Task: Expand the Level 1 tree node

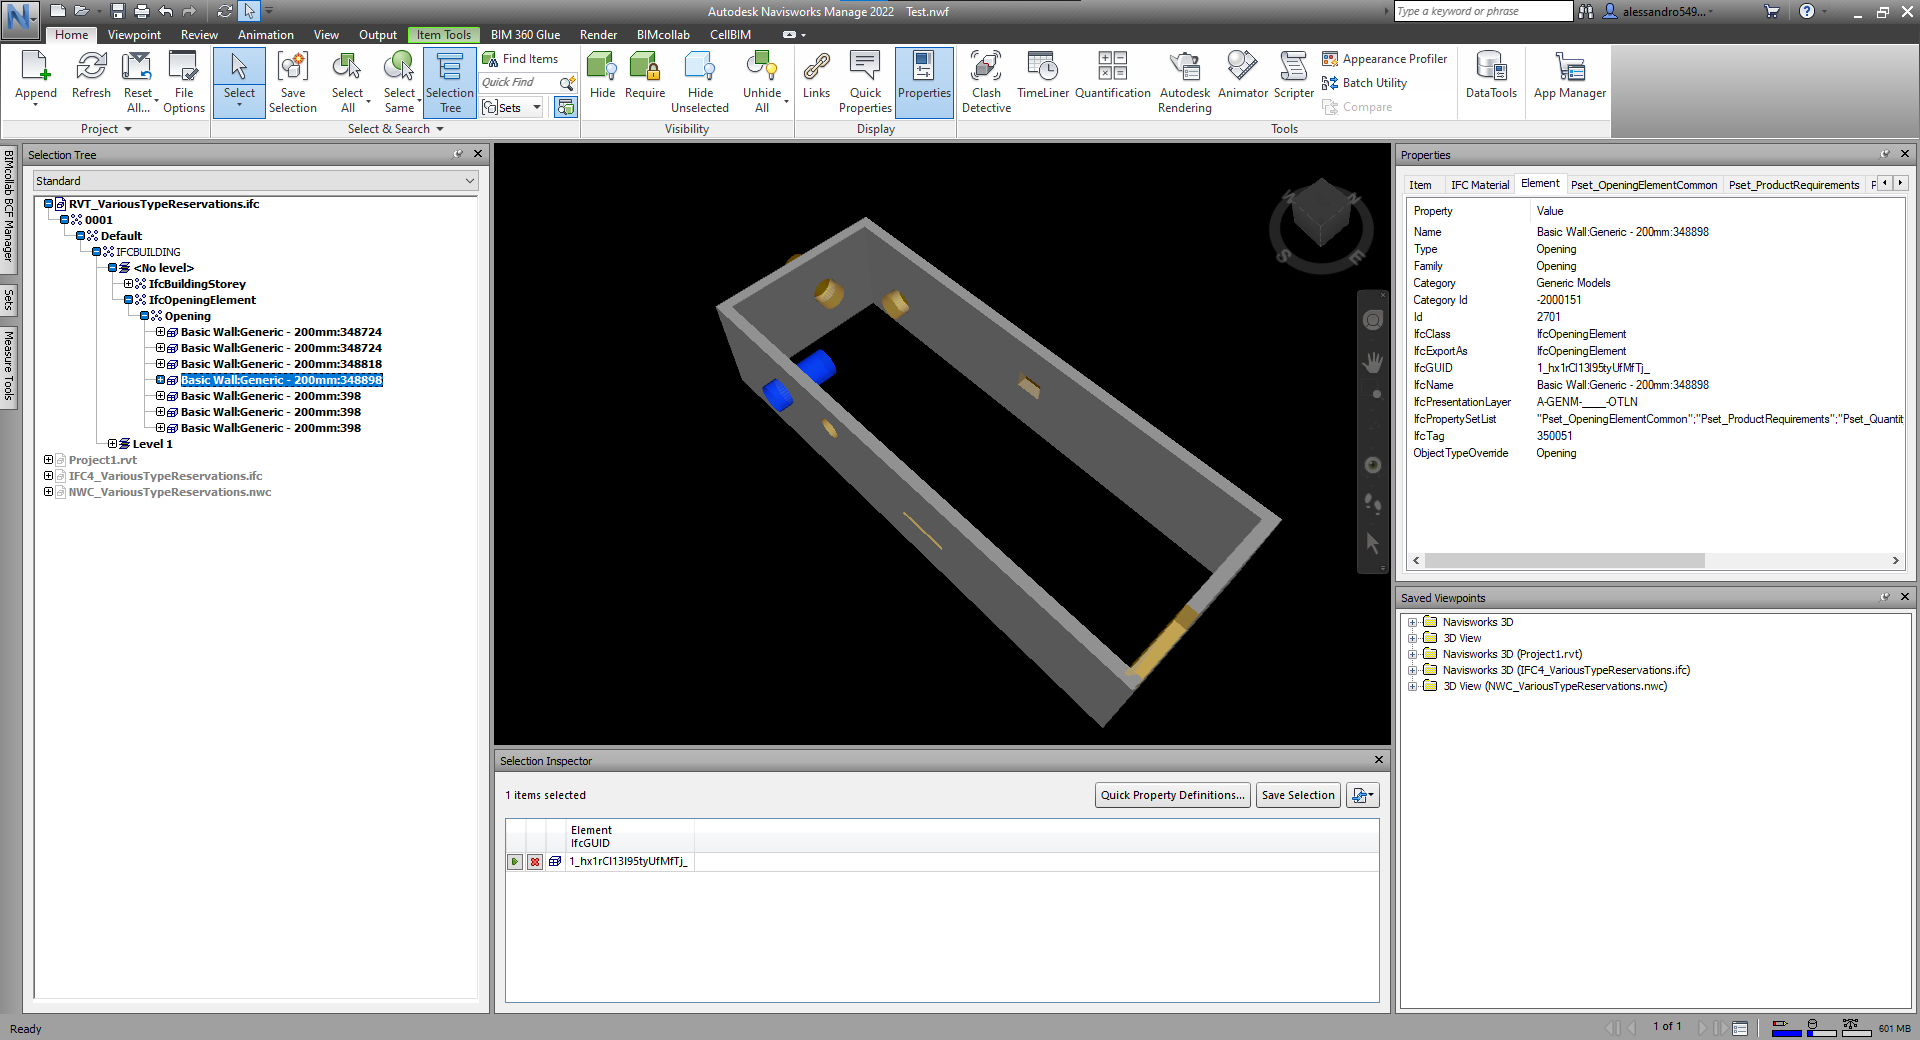Action: point(113,444)
